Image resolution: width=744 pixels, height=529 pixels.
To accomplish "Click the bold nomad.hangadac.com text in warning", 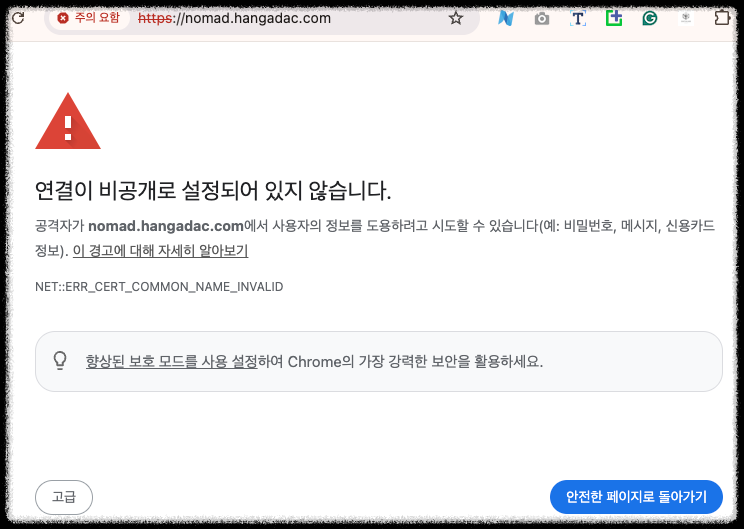I will pyautogui.click(x=166, y=226).
